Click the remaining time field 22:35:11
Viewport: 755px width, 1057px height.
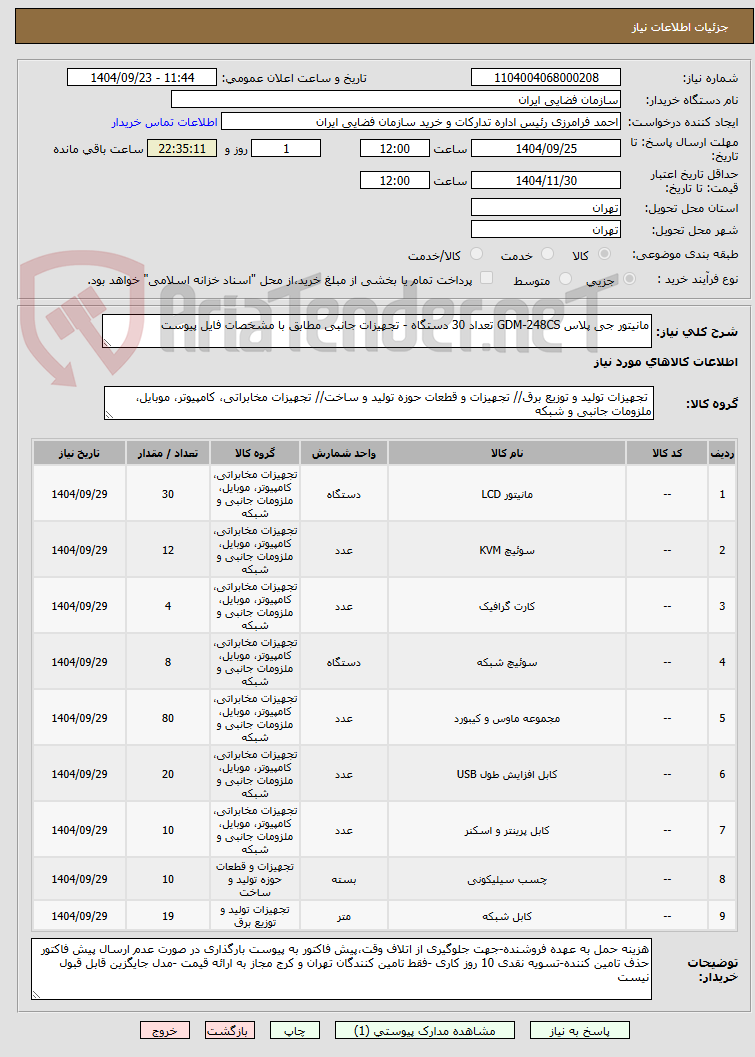[x=182, y=148]
